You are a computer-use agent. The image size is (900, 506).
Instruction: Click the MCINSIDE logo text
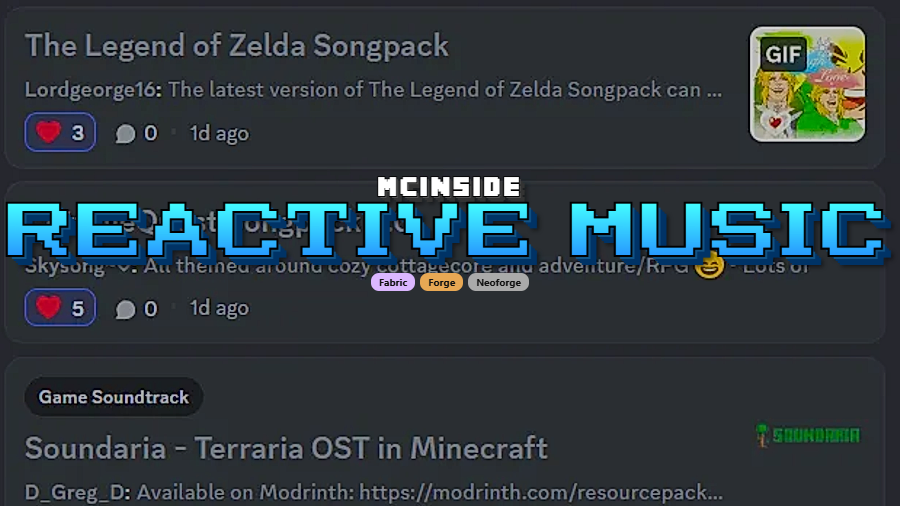(x=449, y=187)
